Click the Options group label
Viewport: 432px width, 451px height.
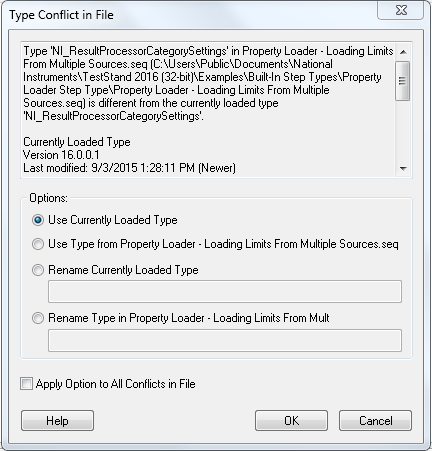click(49, 198)
